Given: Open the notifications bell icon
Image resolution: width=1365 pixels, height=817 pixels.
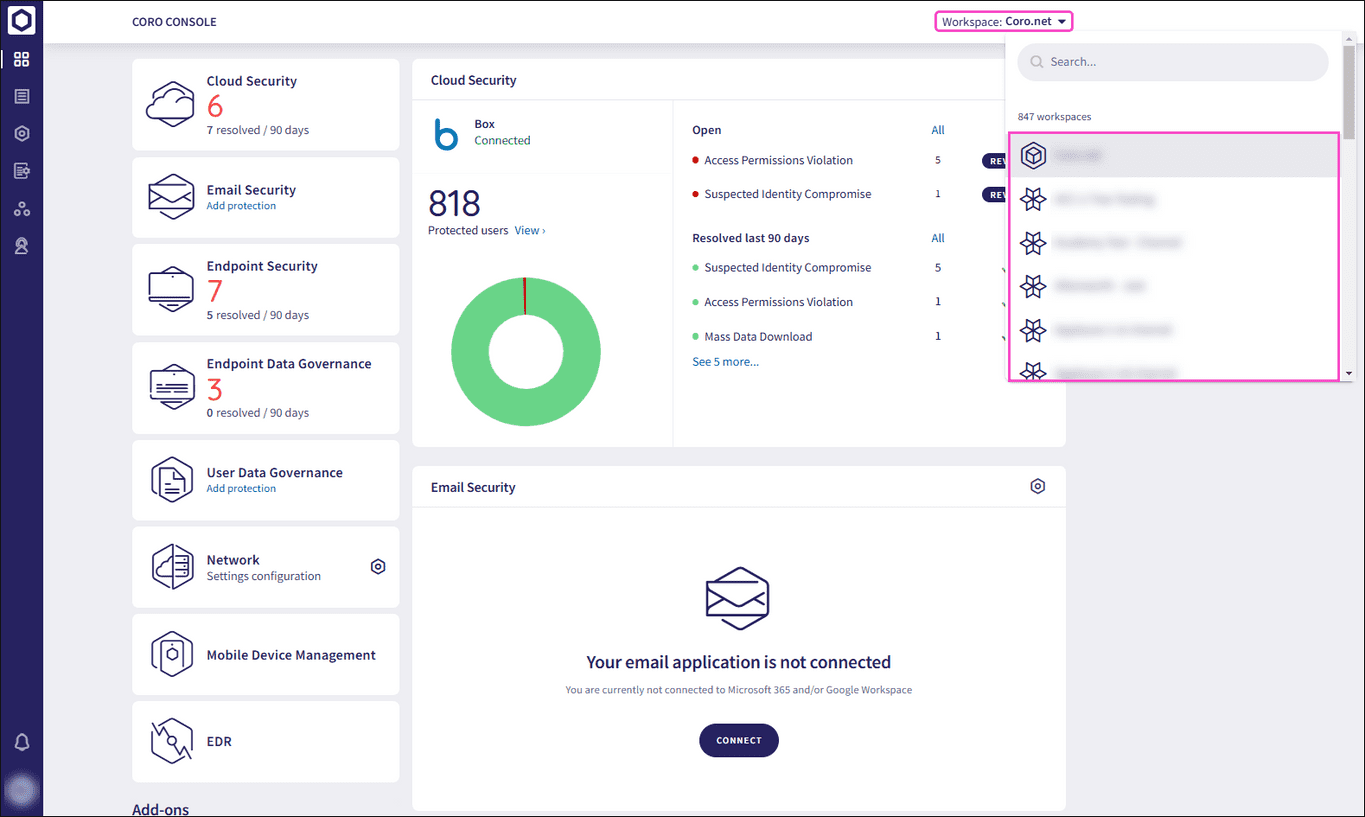Looking at the screenshot, I should click(21, 742).
